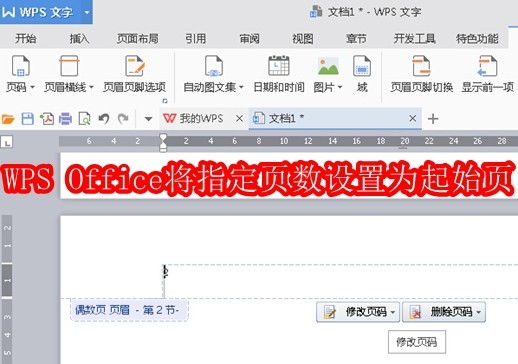Switch header/footer (页眉页脚切换)

[x=421, y=74]
